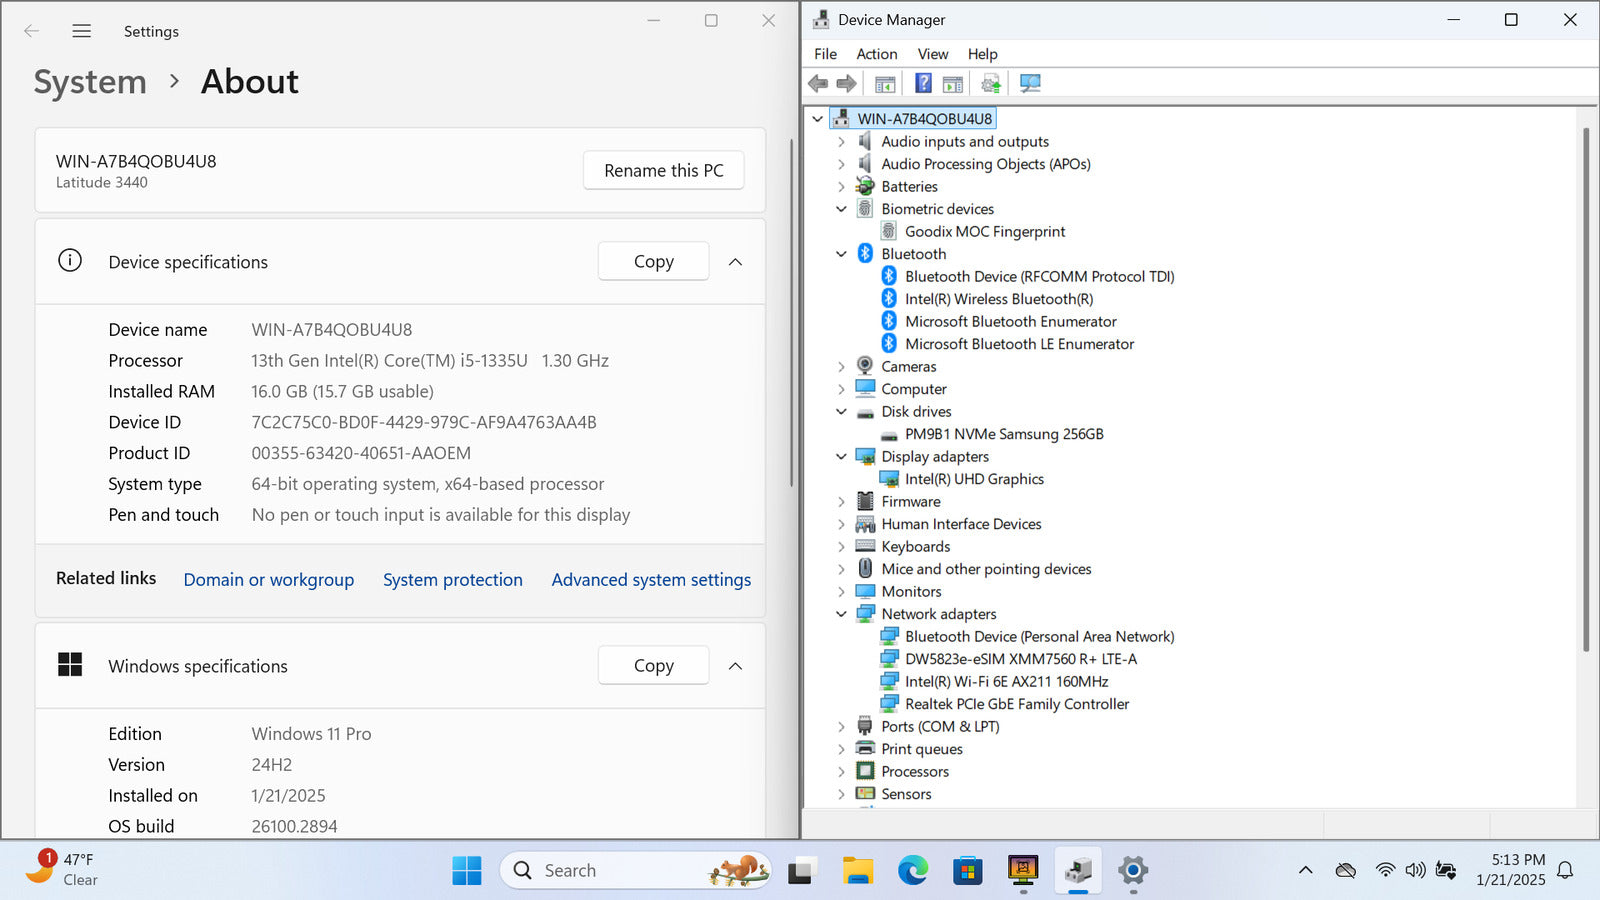Image resolution: width=1600 pixels, height=900 pixels.
Task: Select PM9B1 NVMe Samsung 256GB disk
Action: [1004, 434]
